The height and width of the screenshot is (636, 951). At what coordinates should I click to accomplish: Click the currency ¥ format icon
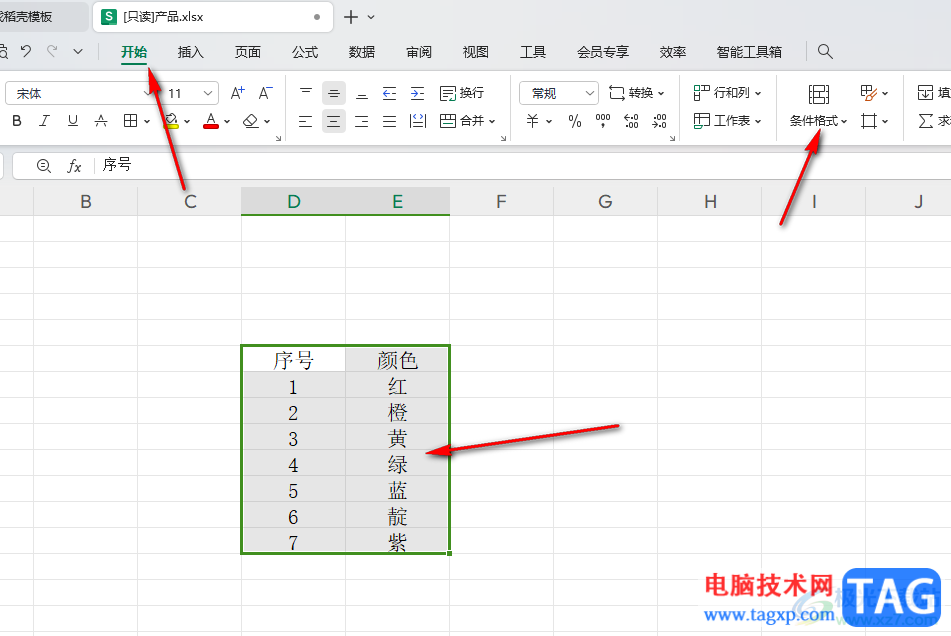533,121
